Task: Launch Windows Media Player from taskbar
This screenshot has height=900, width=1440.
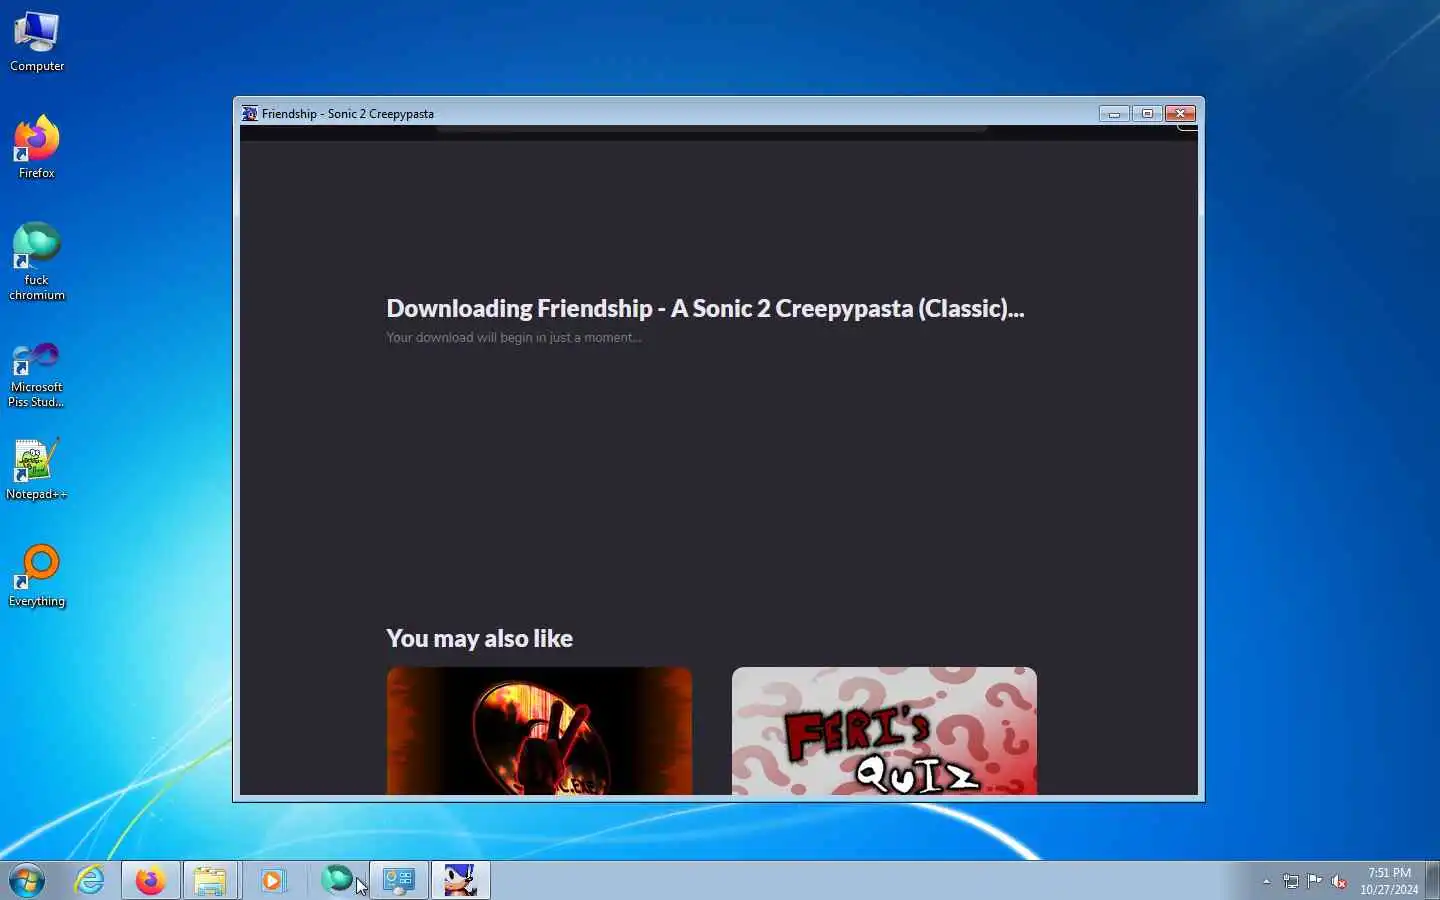Action: click(x=272, y=881)
